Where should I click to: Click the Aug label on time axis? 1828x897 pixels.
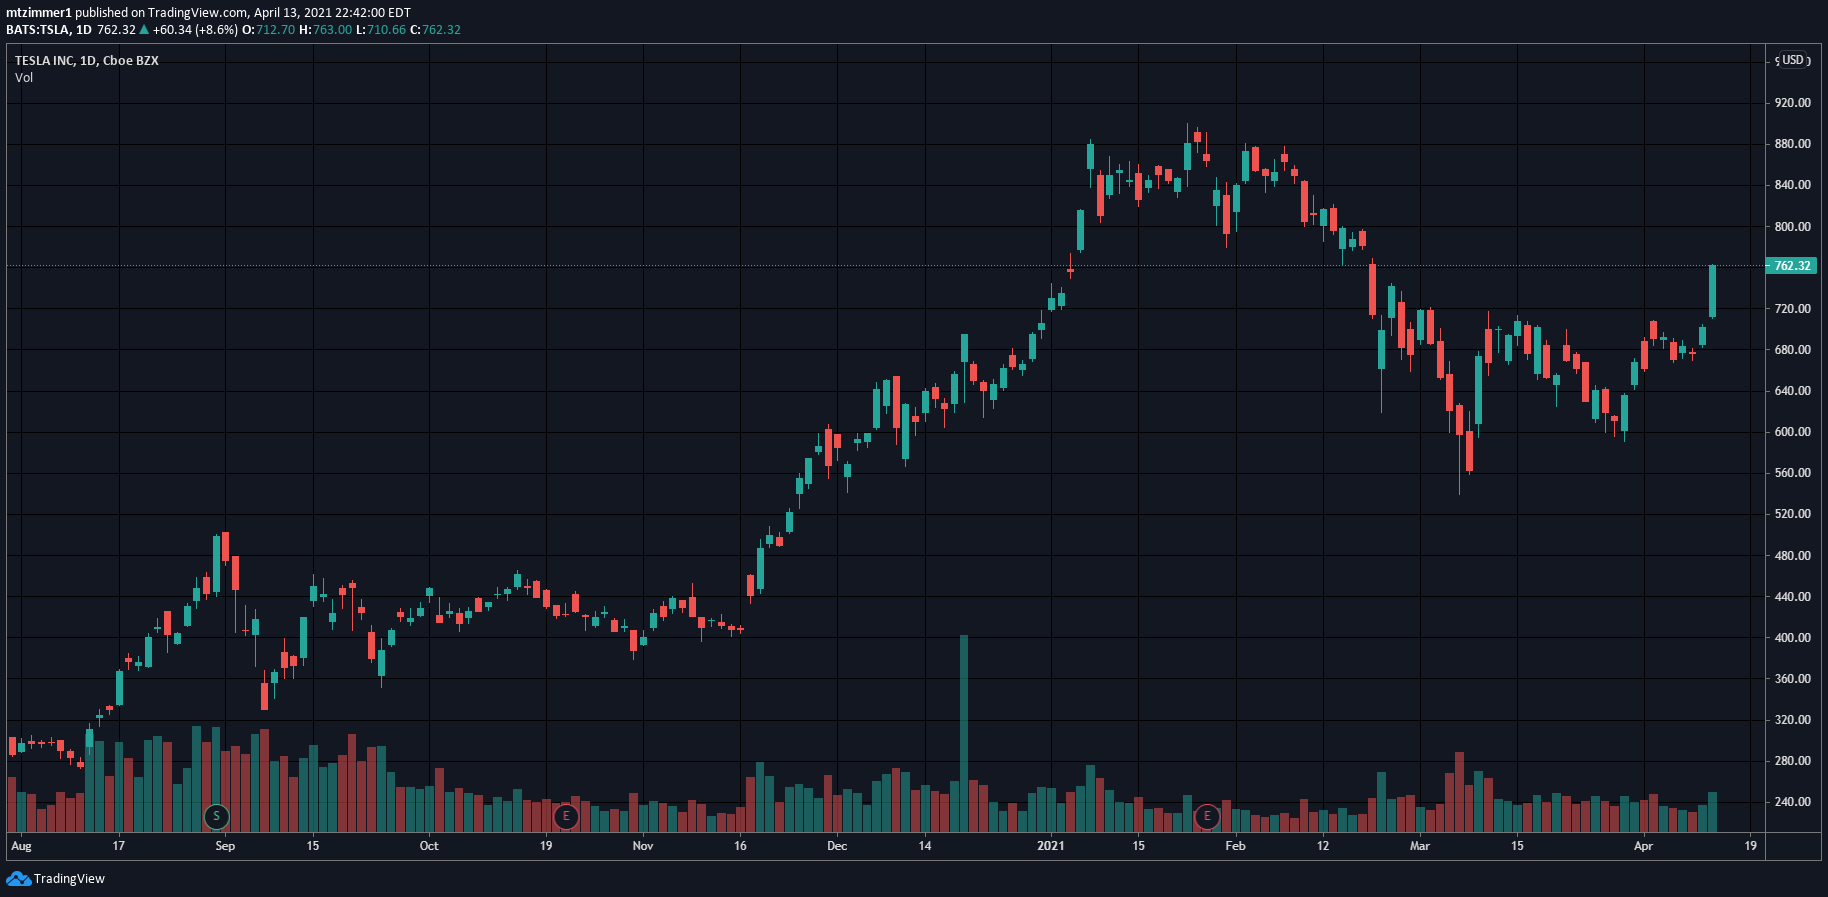[x=21, y=846]
